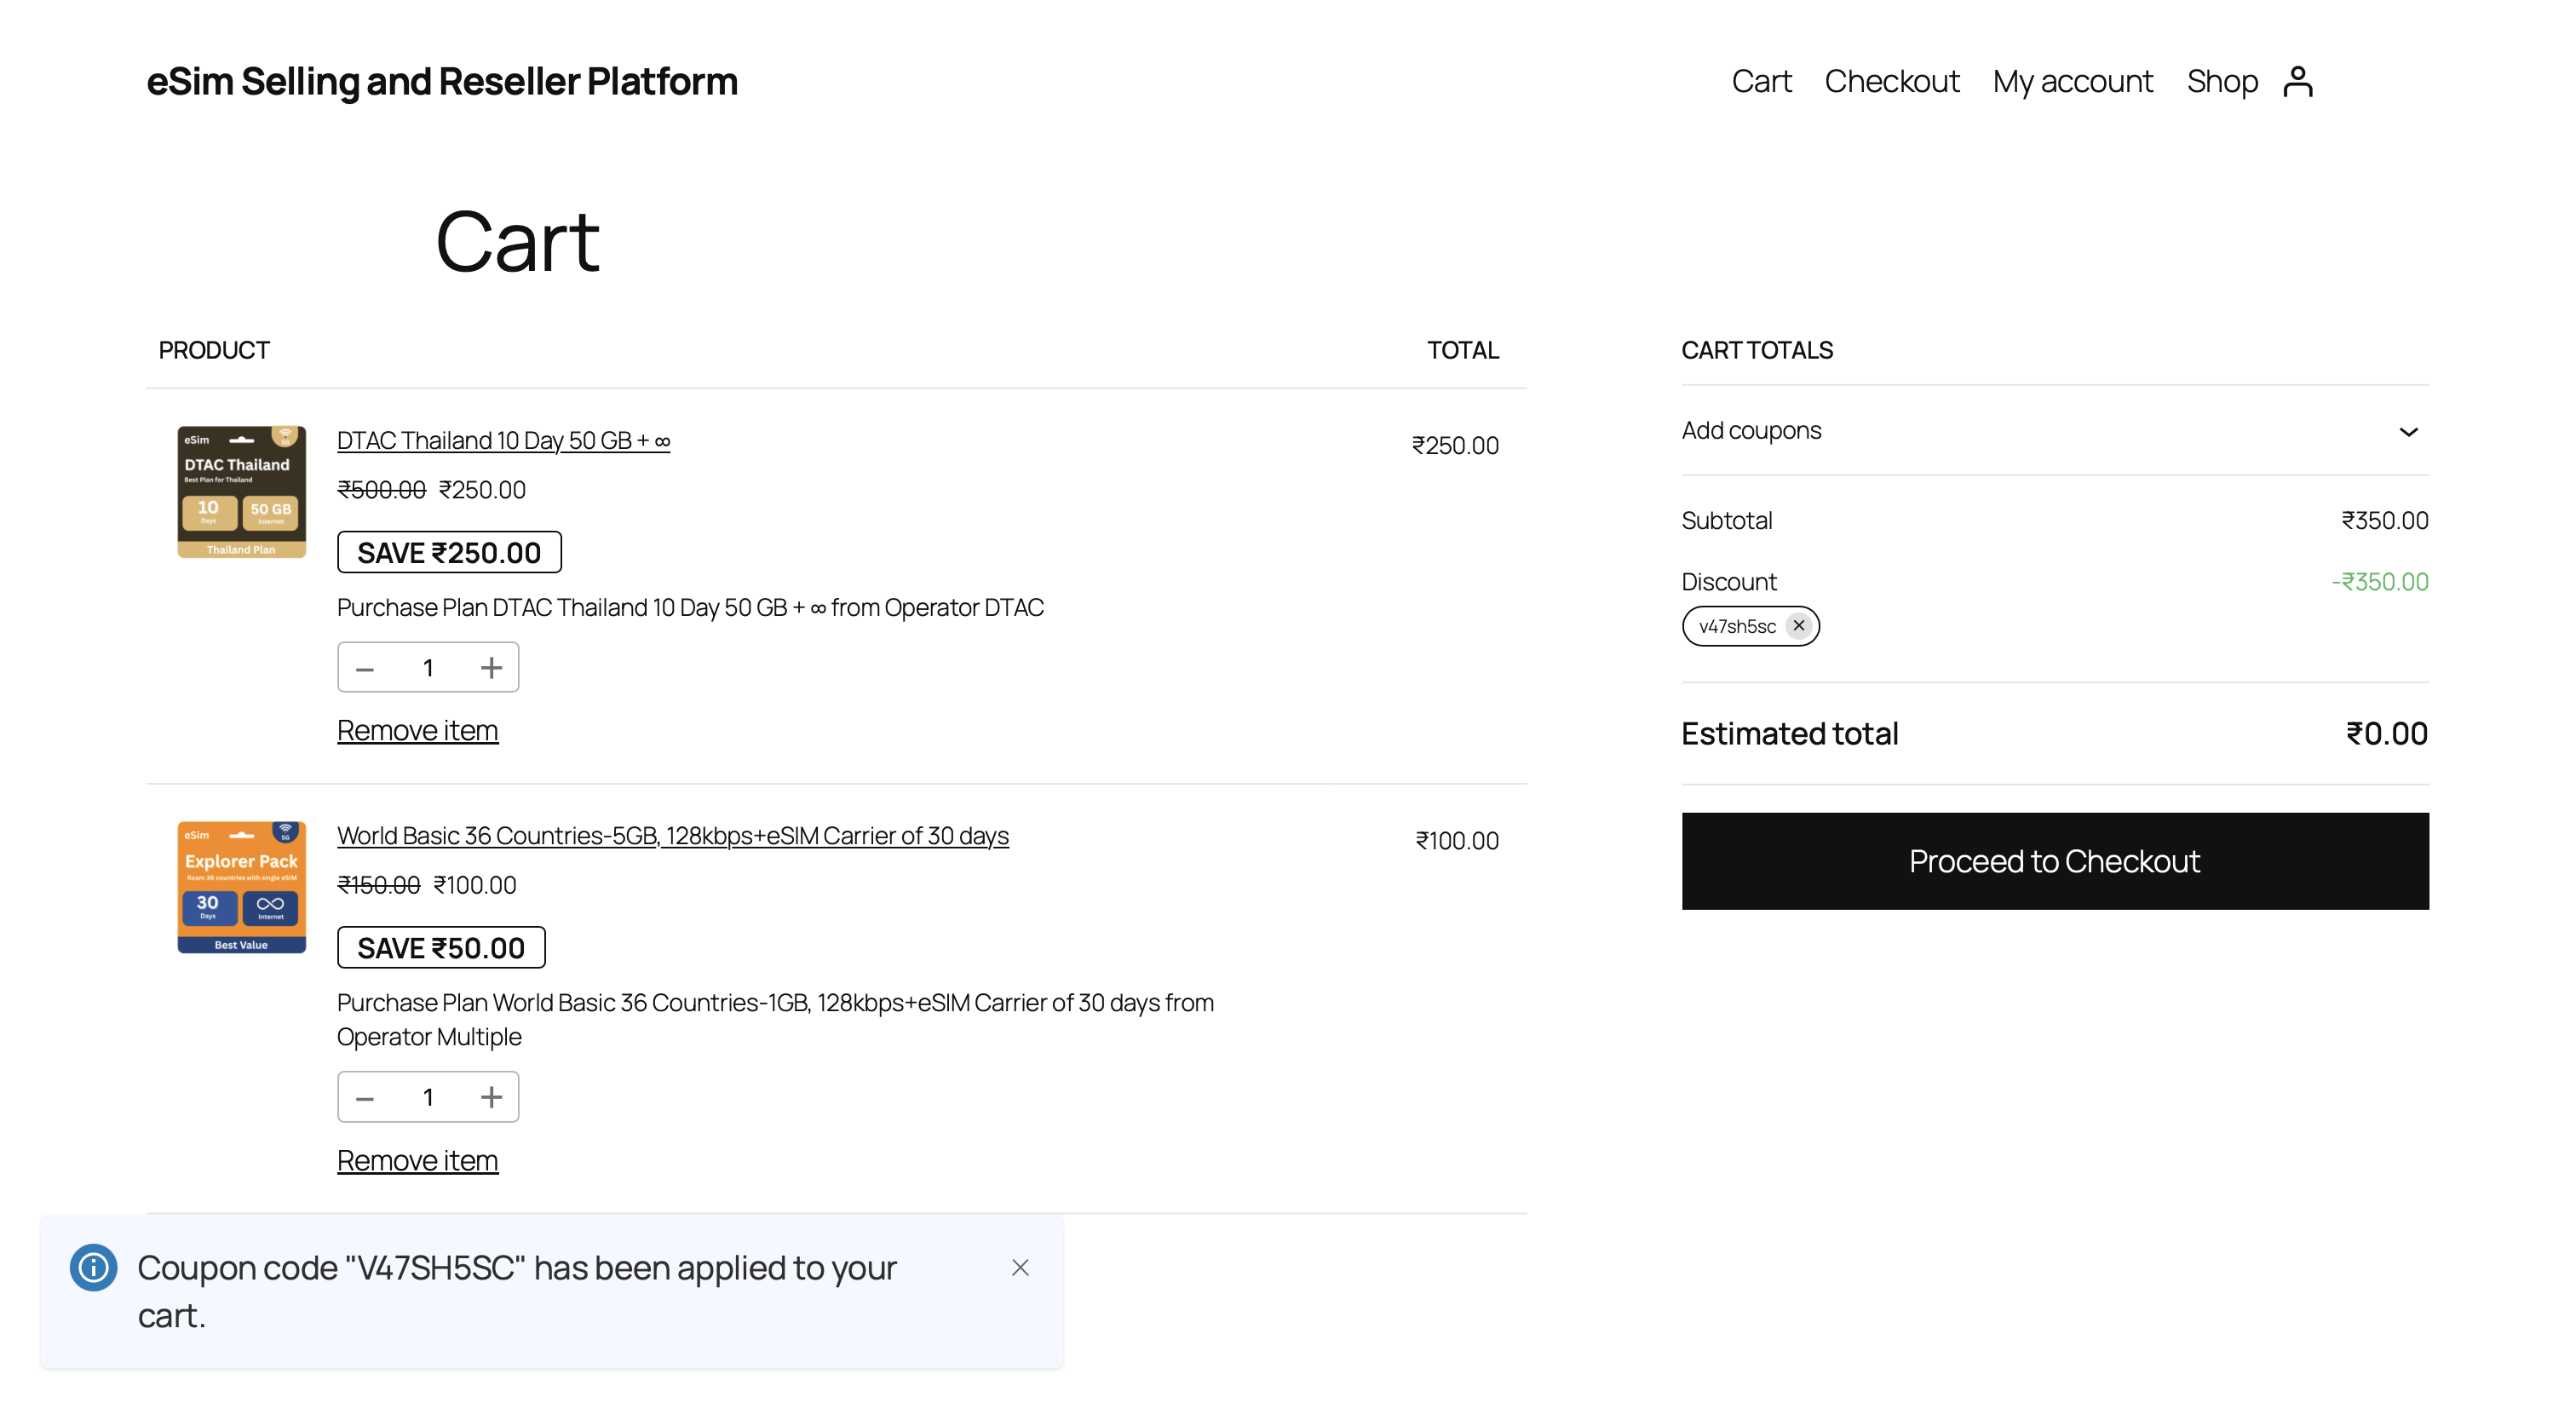This screenshot has width=2576, height=1409.
Task: Open the World Basic 36 Countries product link
Action: tap(673, 835)
